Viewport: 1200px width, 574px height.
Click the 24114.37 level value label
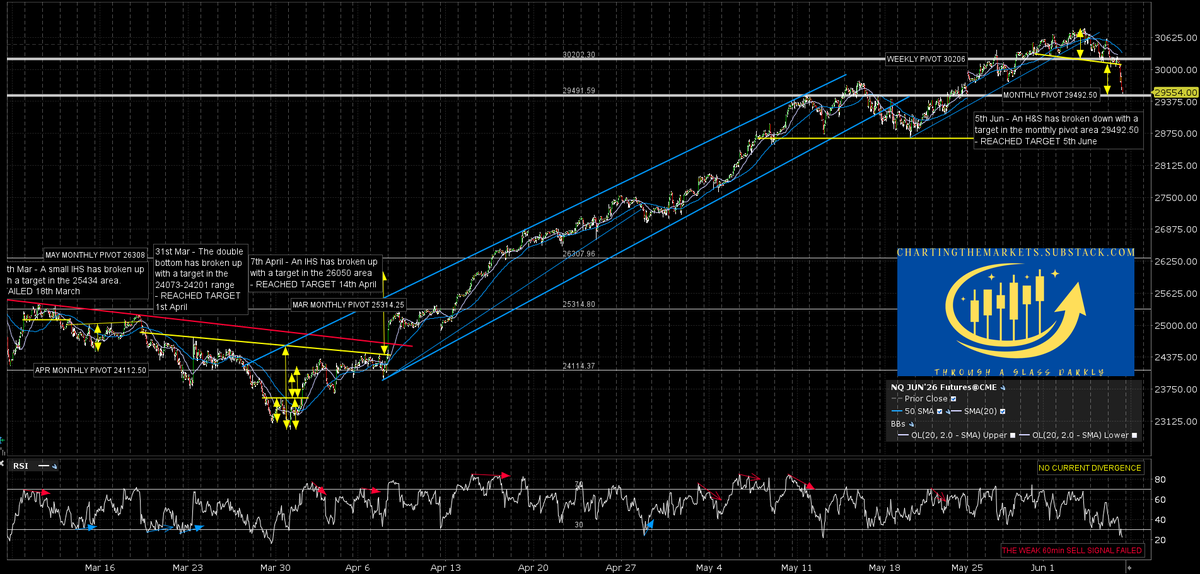(x=580, y=366)
